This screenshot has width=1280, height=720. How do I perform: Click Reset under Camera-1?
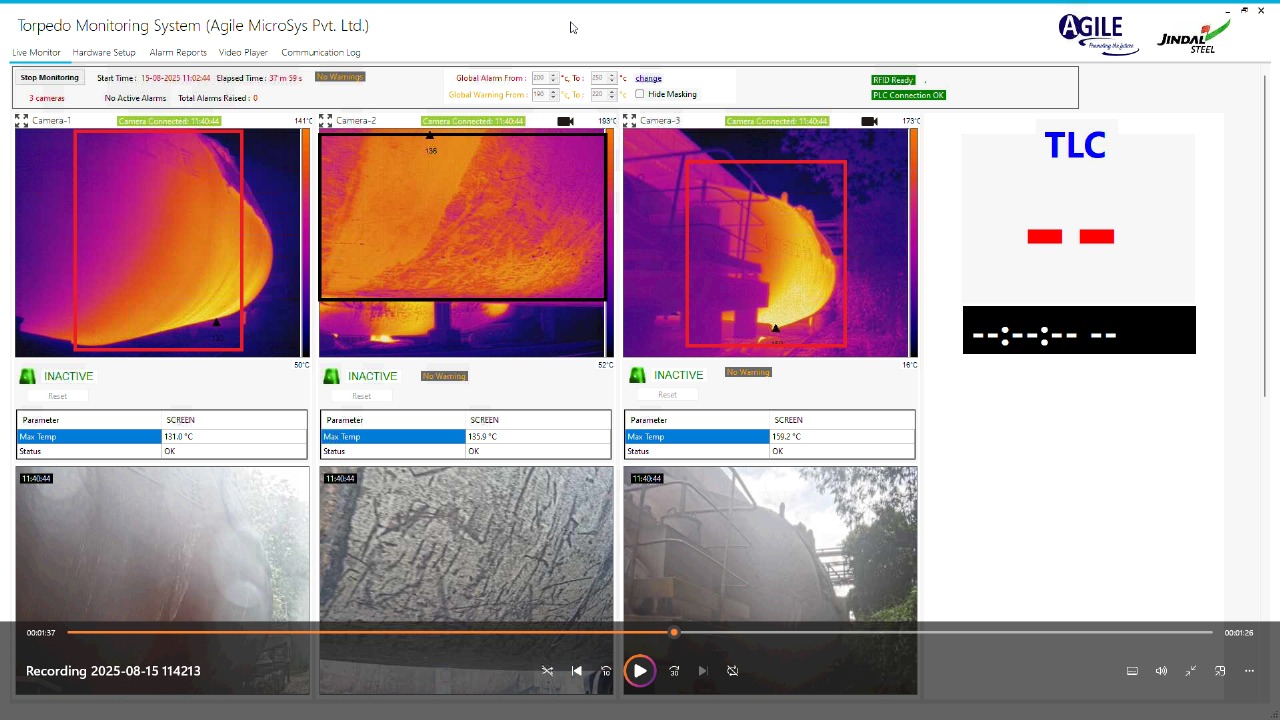point(57,396)
